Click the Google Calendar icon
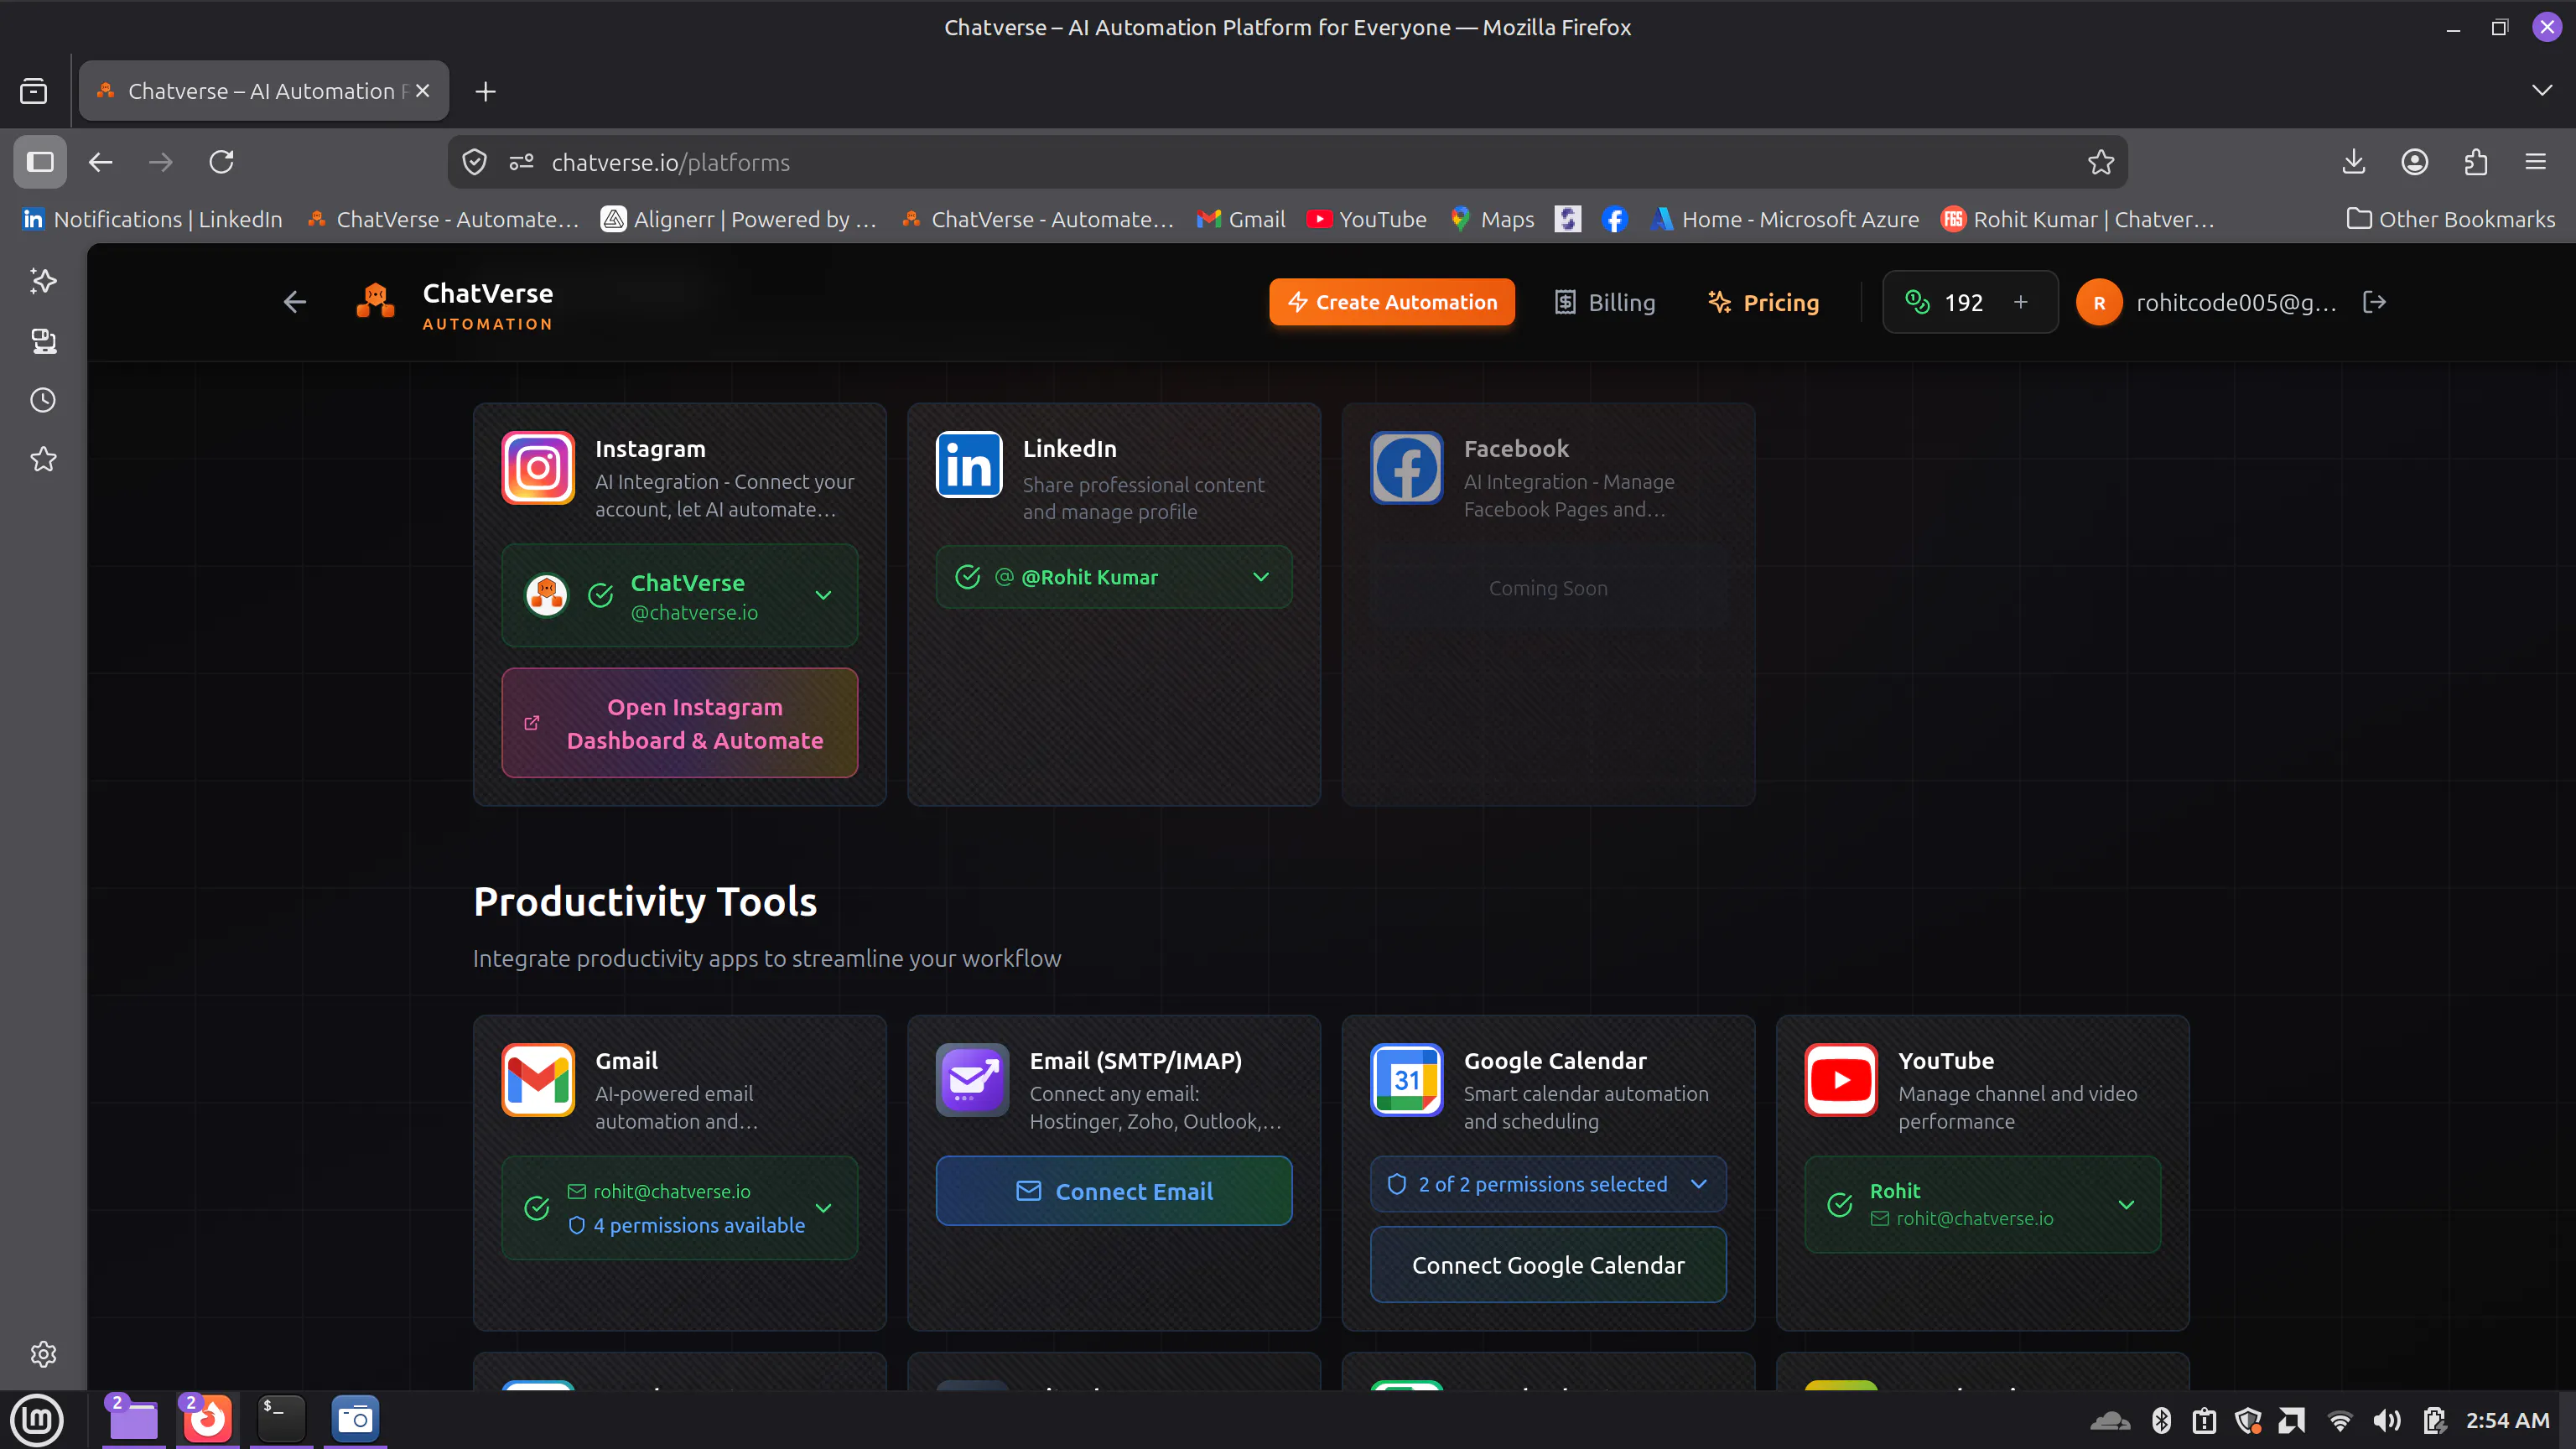The image size is (2576, 1449). click(1406, 1080)
